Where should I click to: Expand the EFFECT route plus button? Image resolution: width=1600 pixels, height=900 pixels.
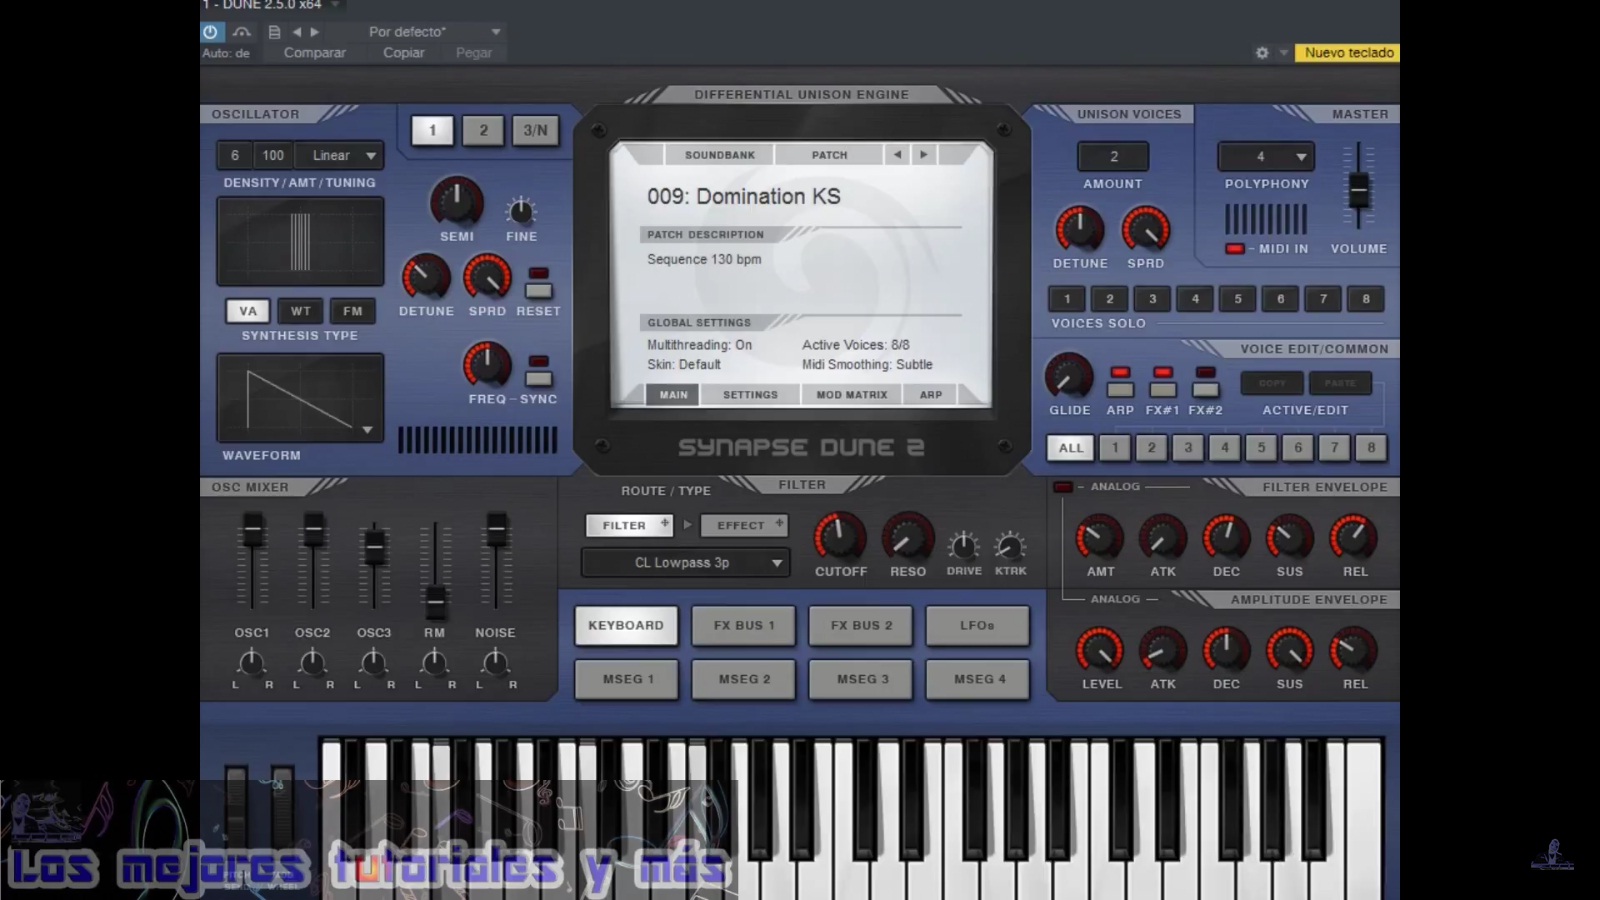779,523
